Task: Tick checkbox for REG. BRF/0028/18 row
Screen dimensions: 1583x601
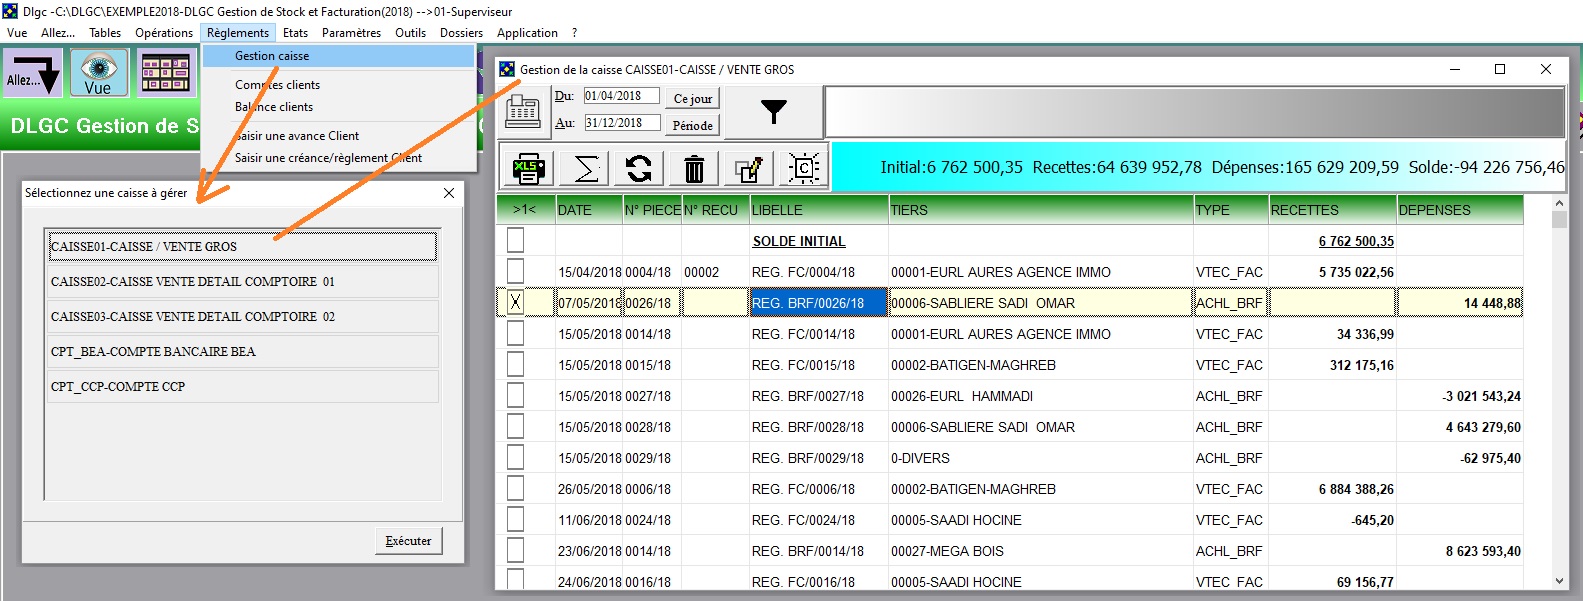Action: click(515, 426)
